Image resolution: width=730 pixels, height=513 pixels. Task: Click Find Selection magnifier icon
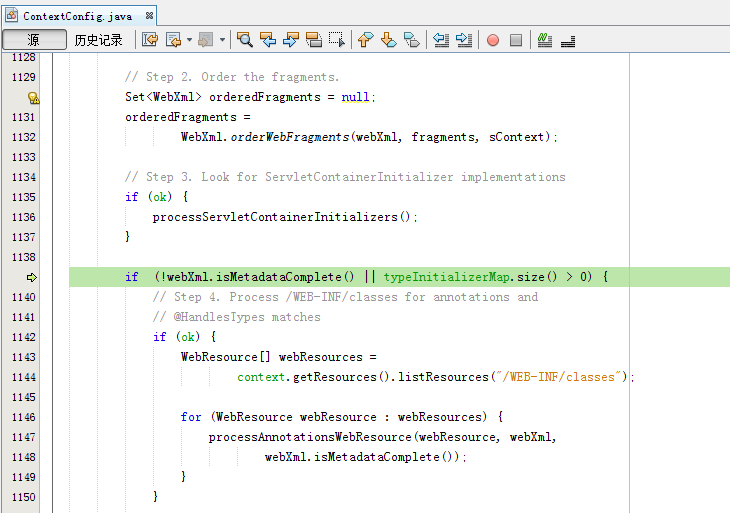click(x=244, y=40)
